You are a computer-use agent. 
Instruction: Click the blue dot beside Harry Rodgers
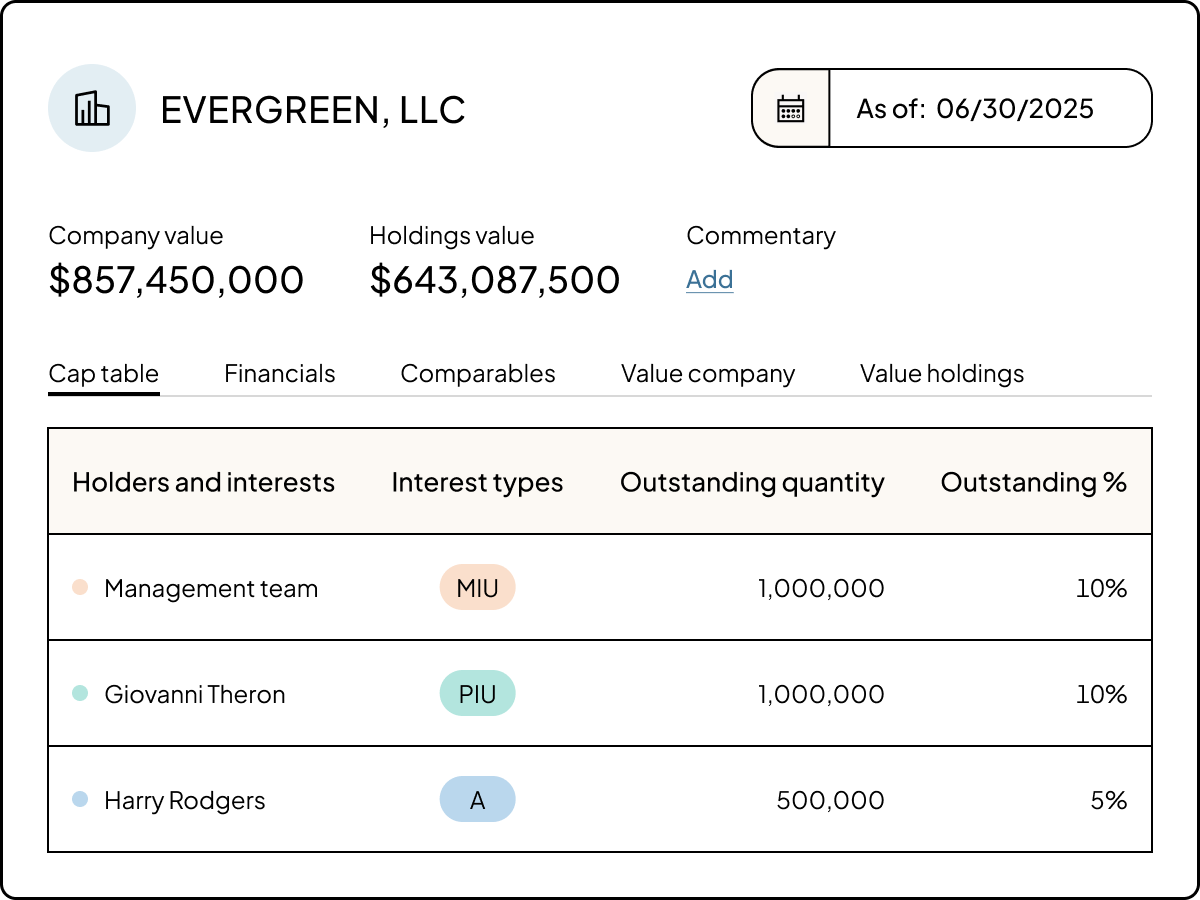tap(80, 799)
